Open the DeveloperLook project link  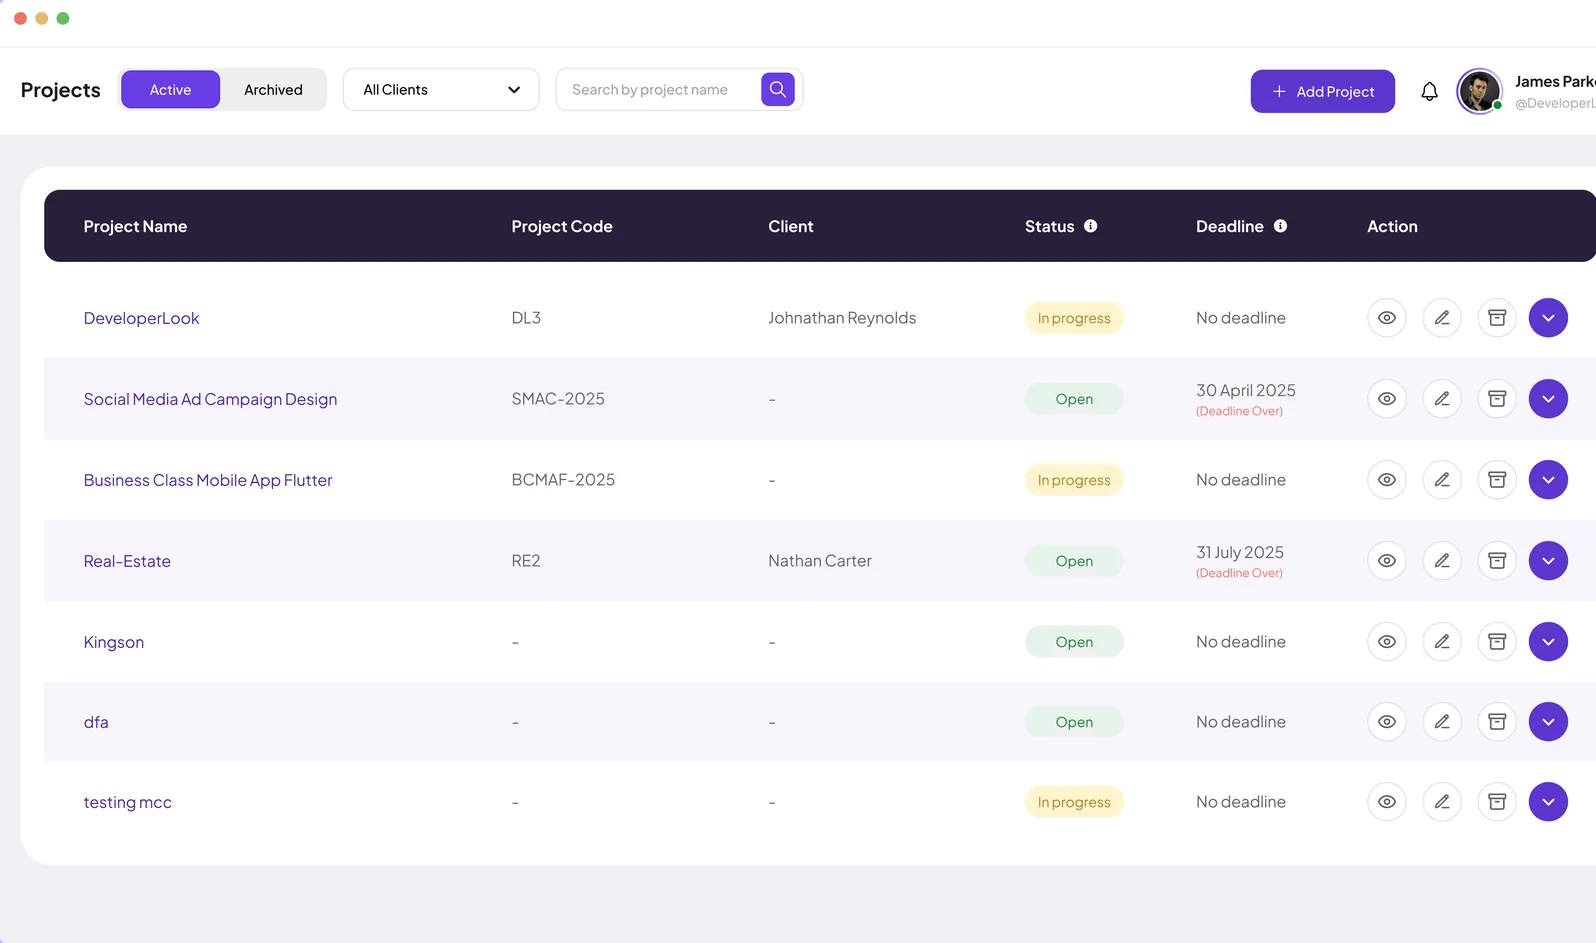(141, 318)
